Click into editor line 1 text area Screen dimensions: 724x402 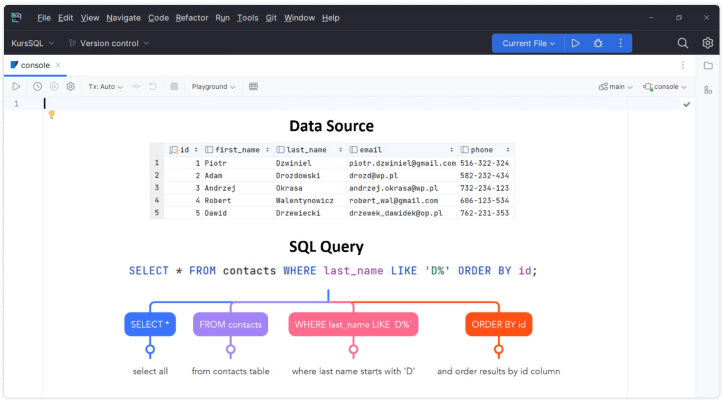300,103
